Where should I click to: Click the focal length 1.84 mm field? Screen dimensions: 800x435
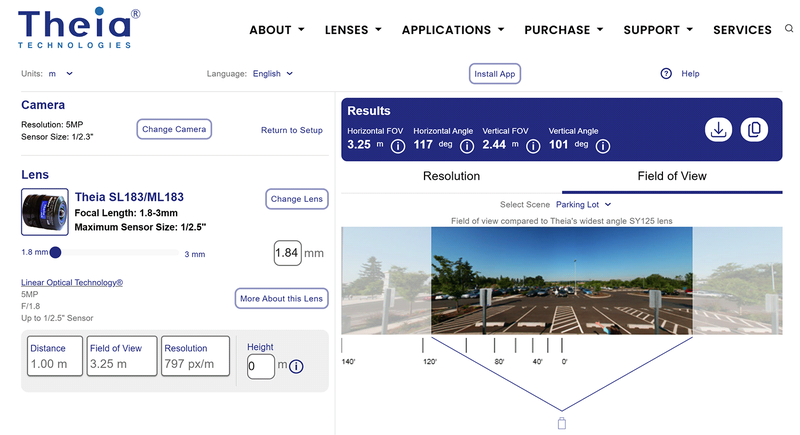[x=287, y=253]
